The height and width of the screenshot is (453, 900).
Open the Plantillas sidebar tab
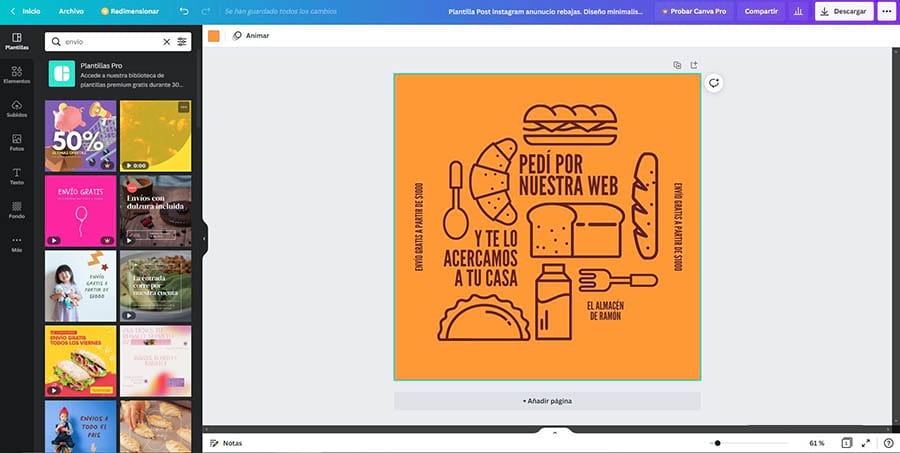17,41
